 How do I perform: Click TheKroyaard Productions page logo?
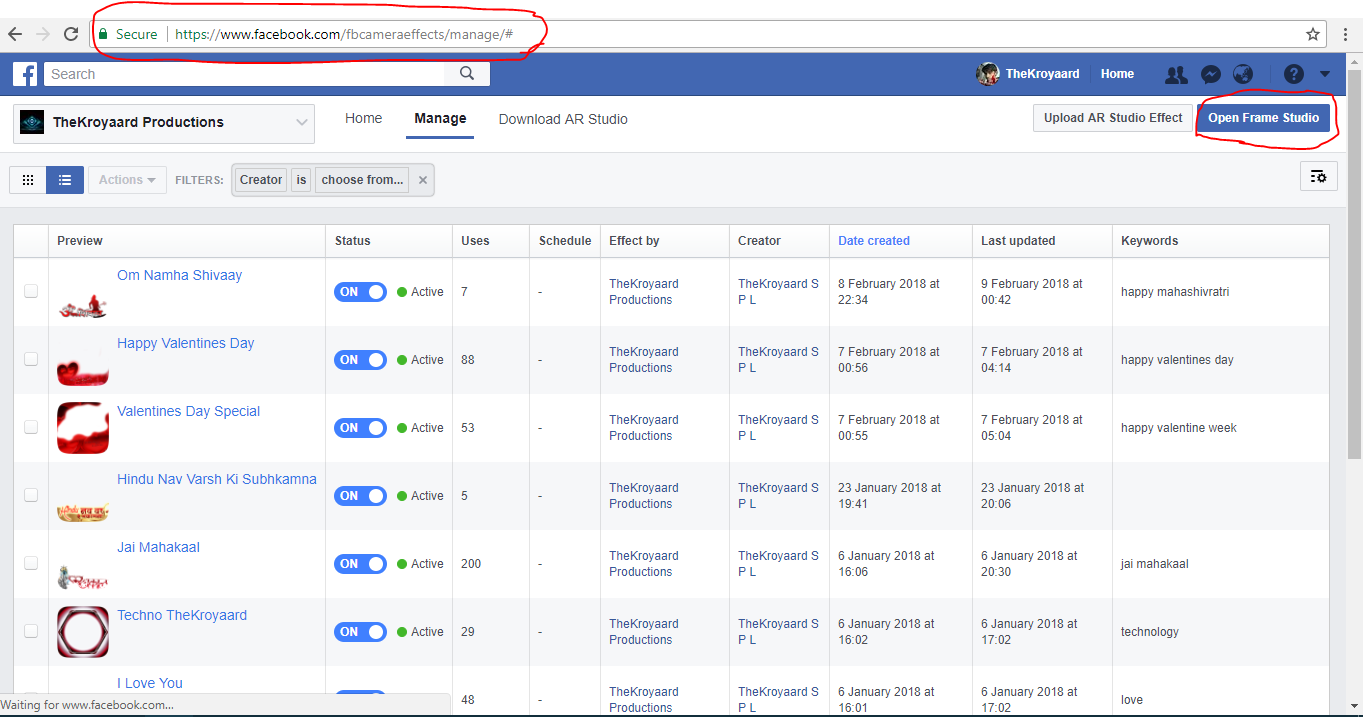[32, 122]
